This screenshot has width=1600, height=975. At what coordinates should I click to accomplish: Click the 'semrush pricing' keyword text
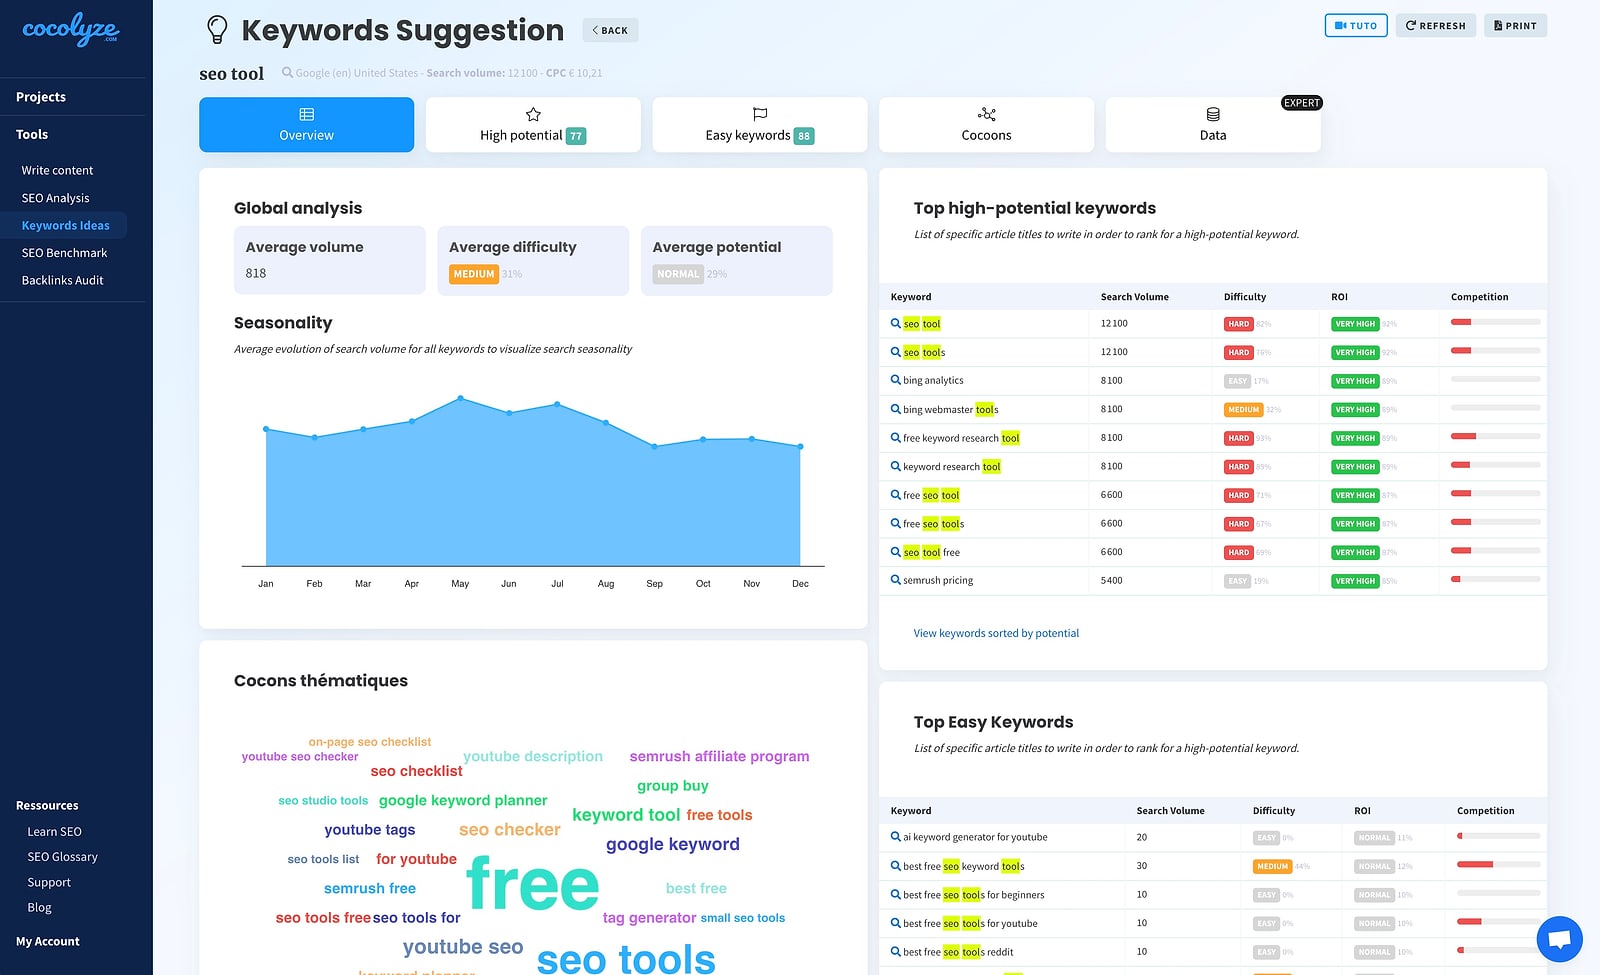[938, 580]
